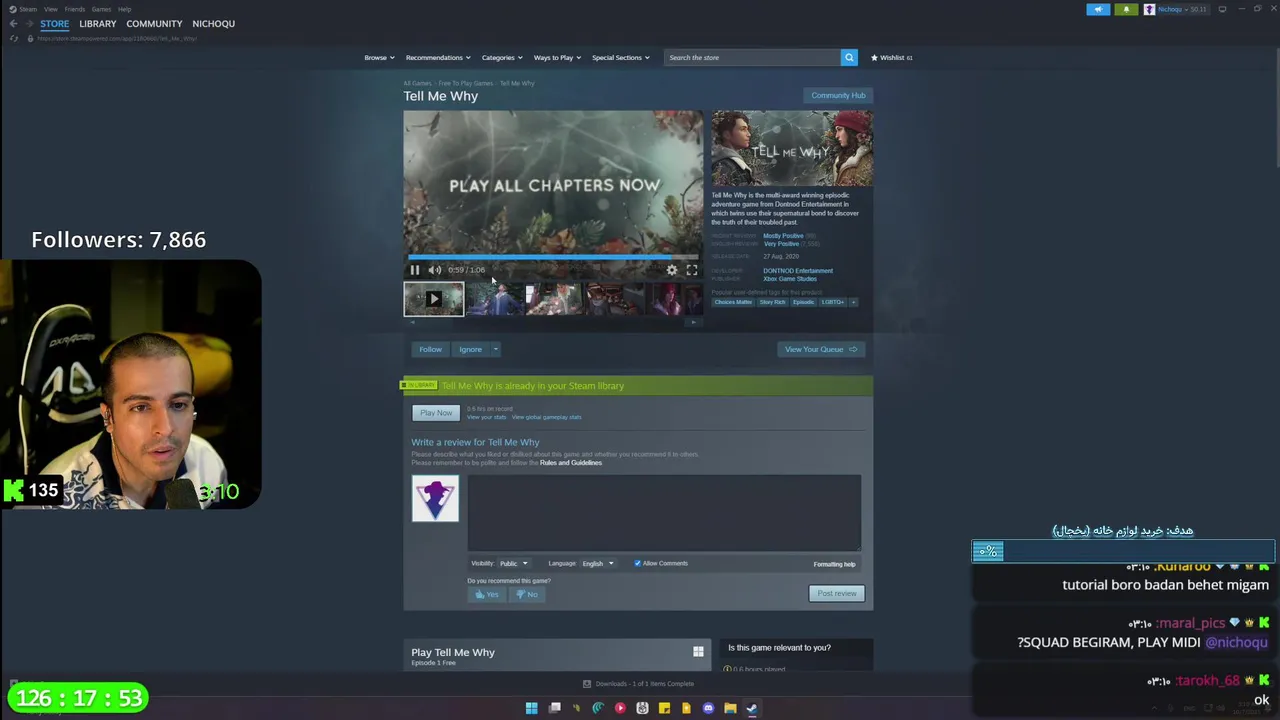Image resolution: width=1280 pixels, height=720 pixels.
Task: Open the Rules and Guidelines link
Action: click(x=571, y=463)
